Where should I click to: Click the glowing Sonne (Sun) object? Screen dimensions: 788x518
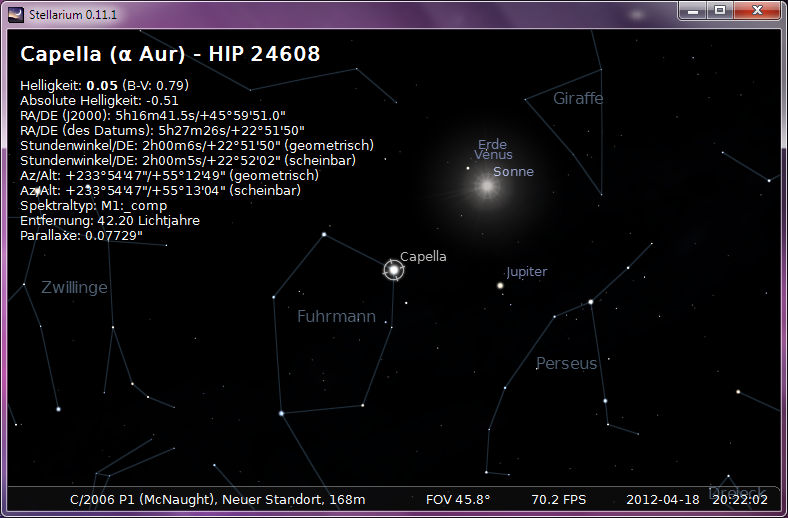click(x=487, y=185)
